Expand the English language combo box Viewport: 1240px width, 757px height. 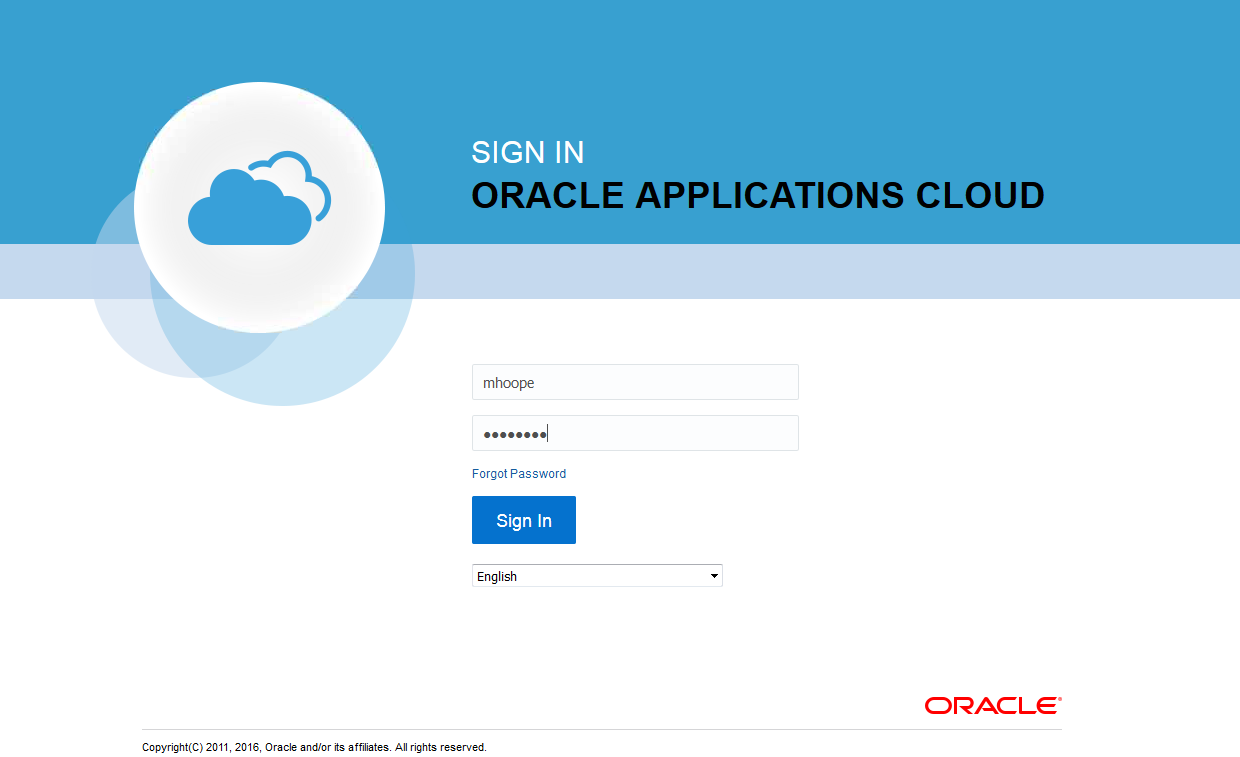[x=597, y=575]
